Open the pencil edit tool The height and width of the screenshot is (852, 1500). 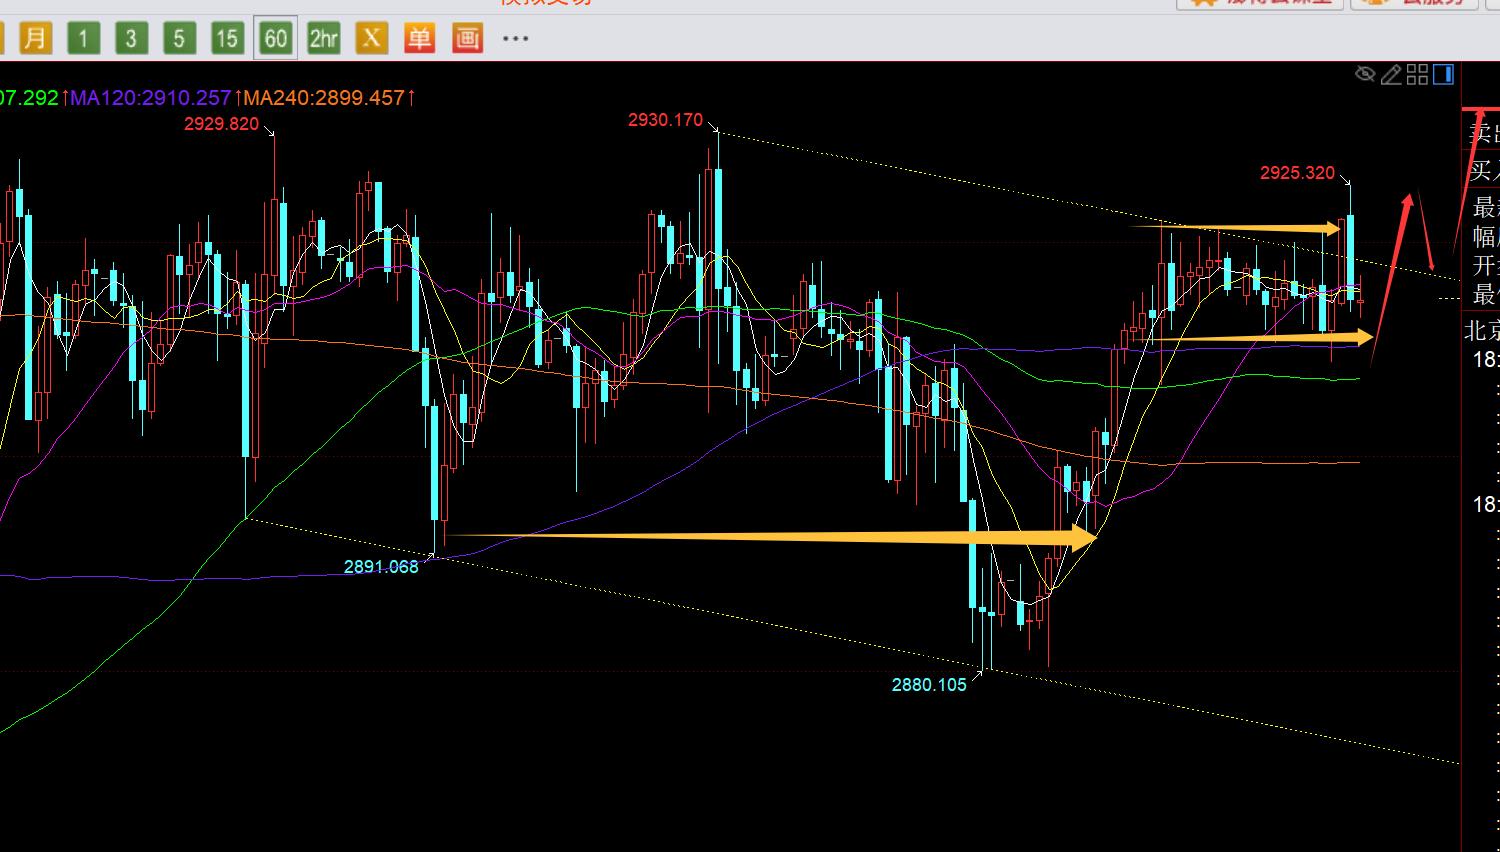(1391, 74)
